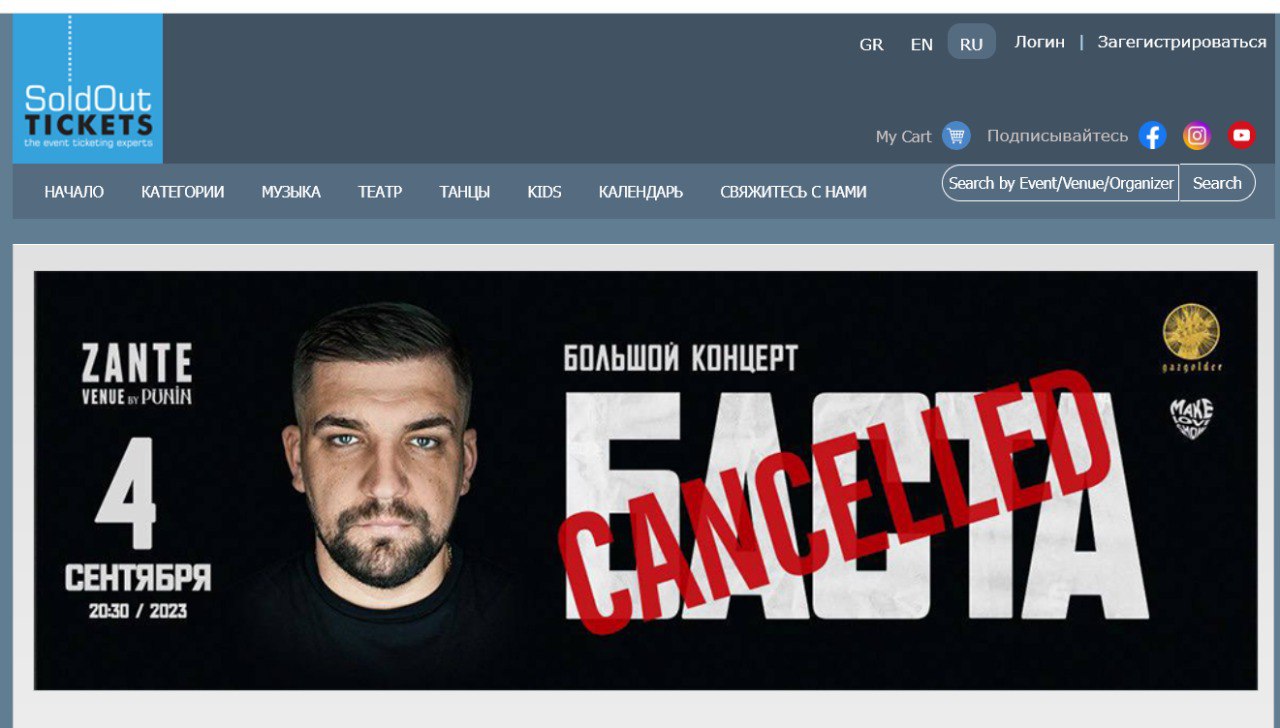This screenshot has width=1280, height=728.
Task: Click the Make Love Show logo
Action: pyautogui.click(x=1191, y=419)
